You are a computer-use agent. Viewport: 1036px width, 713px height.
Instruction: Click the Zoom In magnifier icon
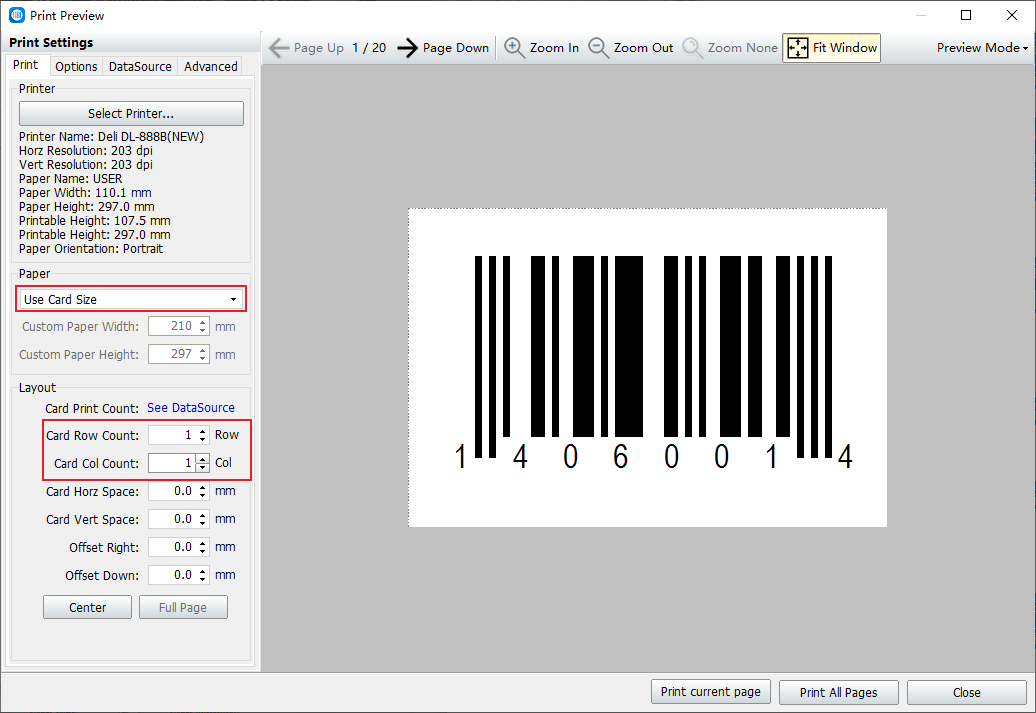point(514,48)
